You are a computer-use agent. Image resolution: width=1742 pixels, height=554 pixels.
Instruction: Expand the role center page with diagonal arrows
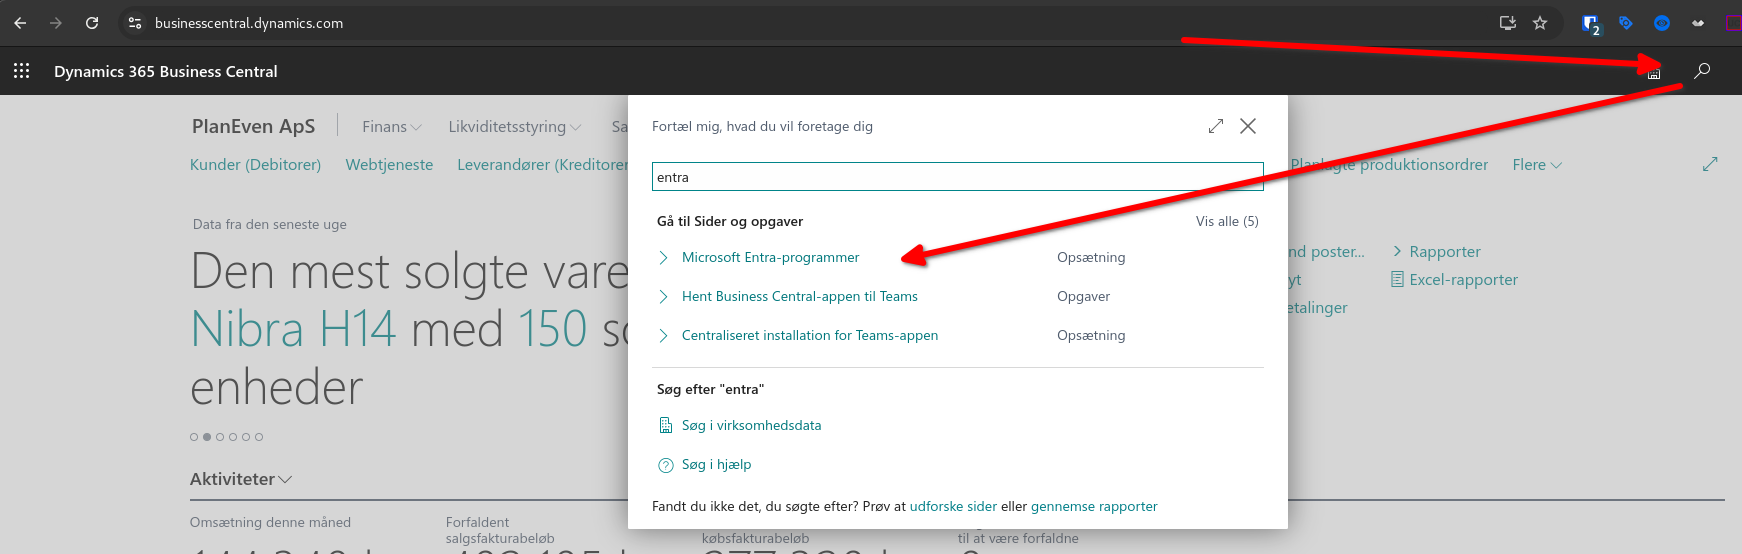(x=1710, y=164)
